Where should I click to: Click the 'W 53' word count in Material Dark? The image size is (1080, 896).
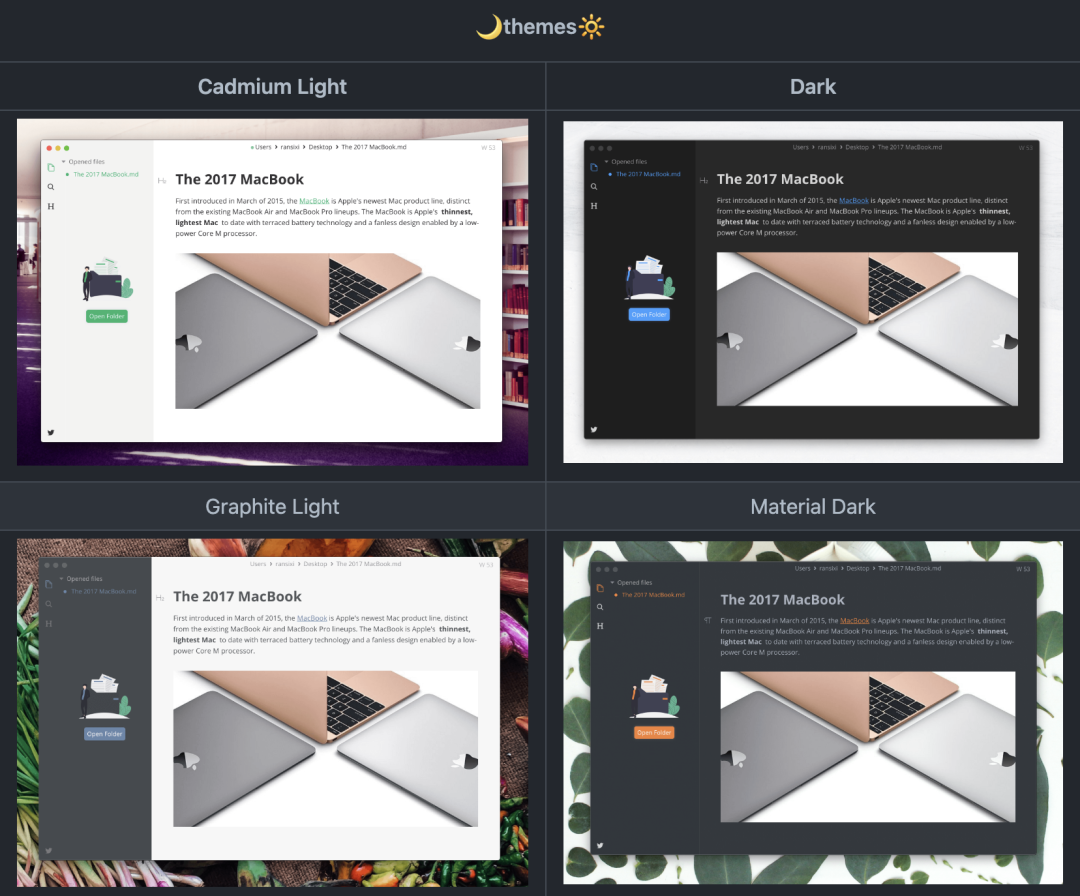coord(1023,570)
